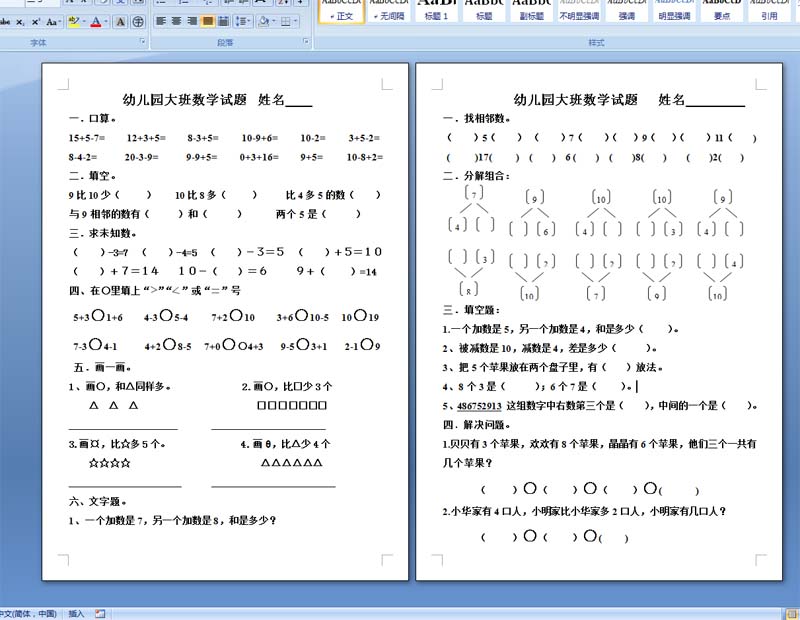The width and height of the screenshot is (800, 620).
Task: Click the heading 三. 求未知数。
Action: (103, 233)
